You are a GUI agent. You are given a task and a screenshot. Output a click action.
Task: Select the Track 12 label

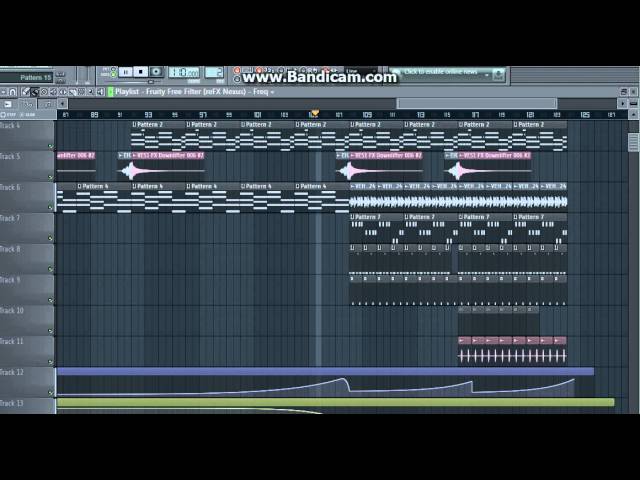pyautogui.click(x=12, y=372)
